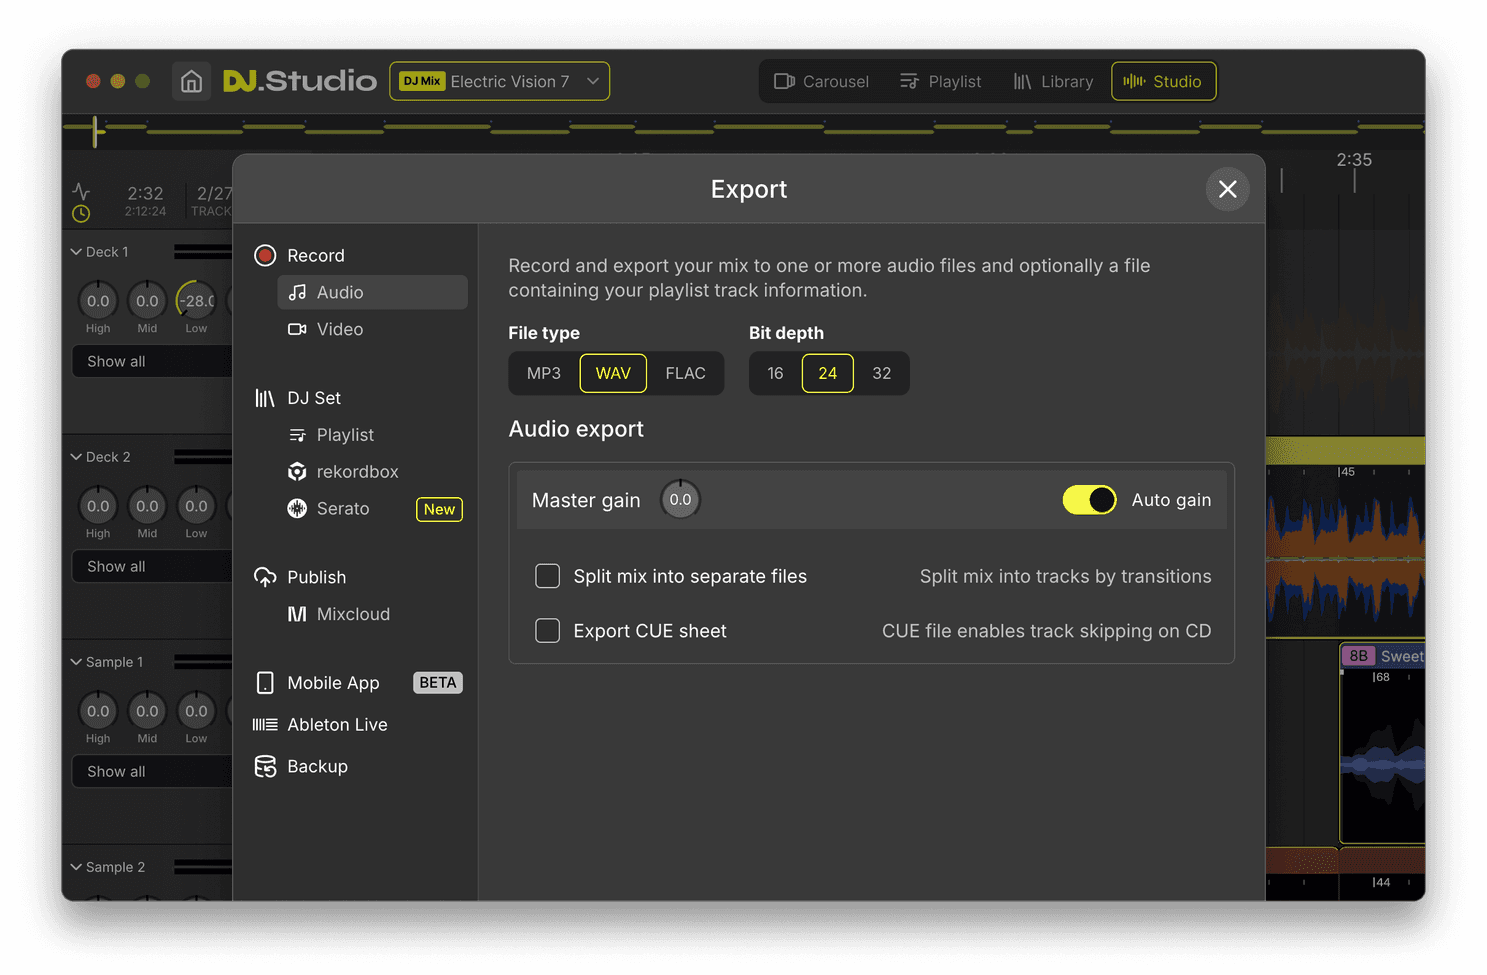Open the Electric Vision 7 mix dropdown

click(x=499, y=81)
